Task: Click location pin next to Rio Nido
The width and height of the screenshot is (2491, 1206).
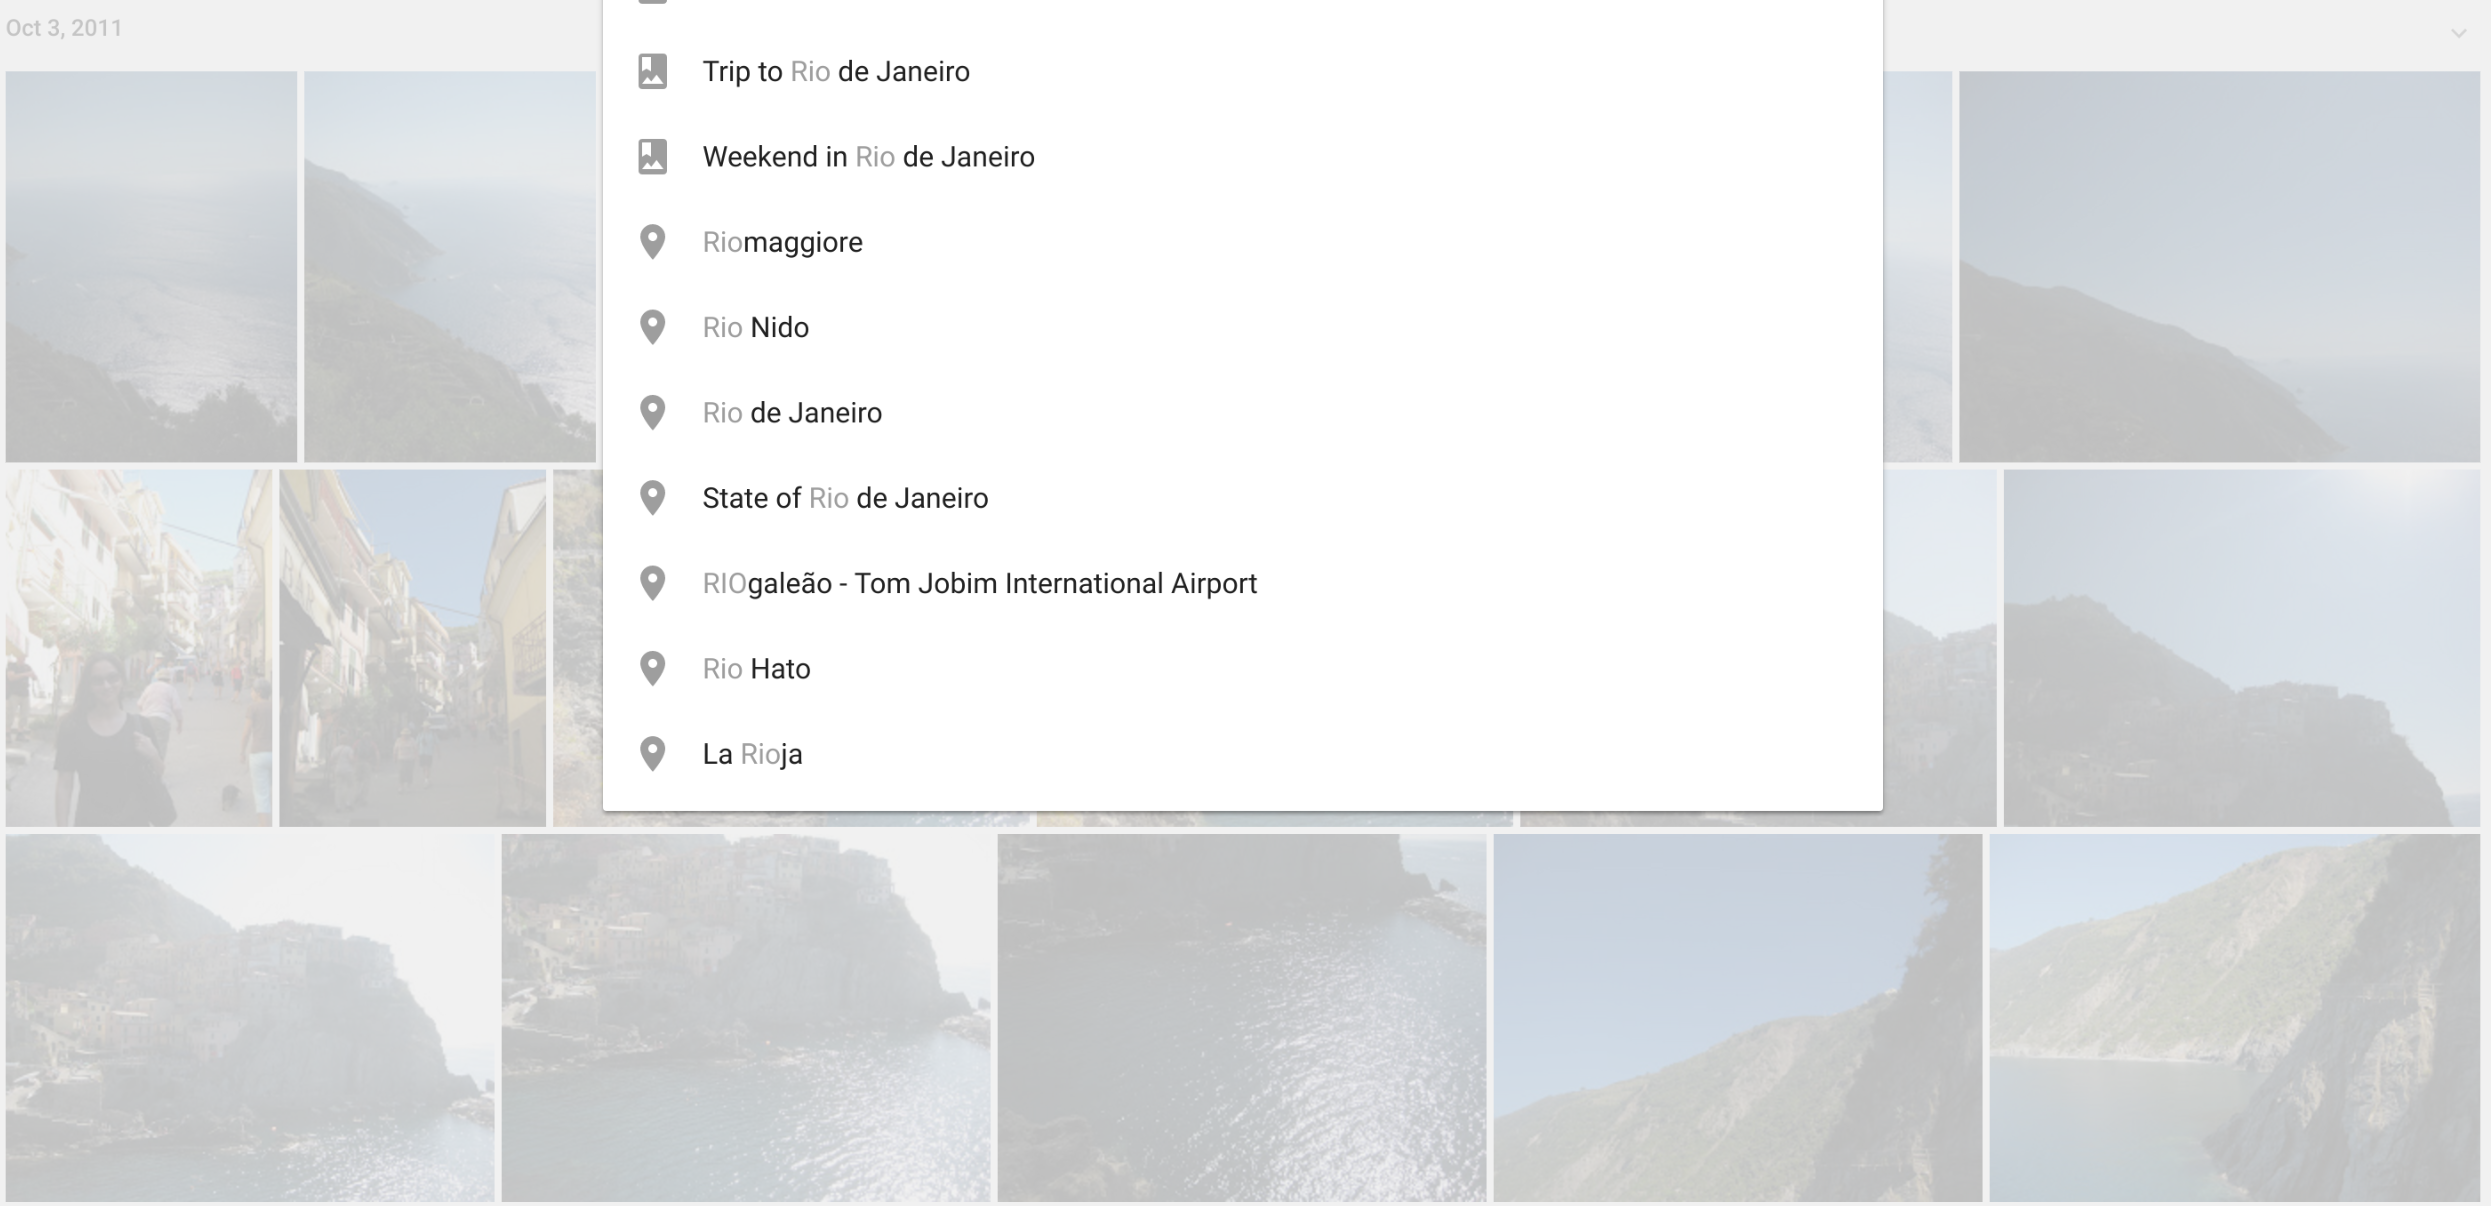Action: coord(652,327)
